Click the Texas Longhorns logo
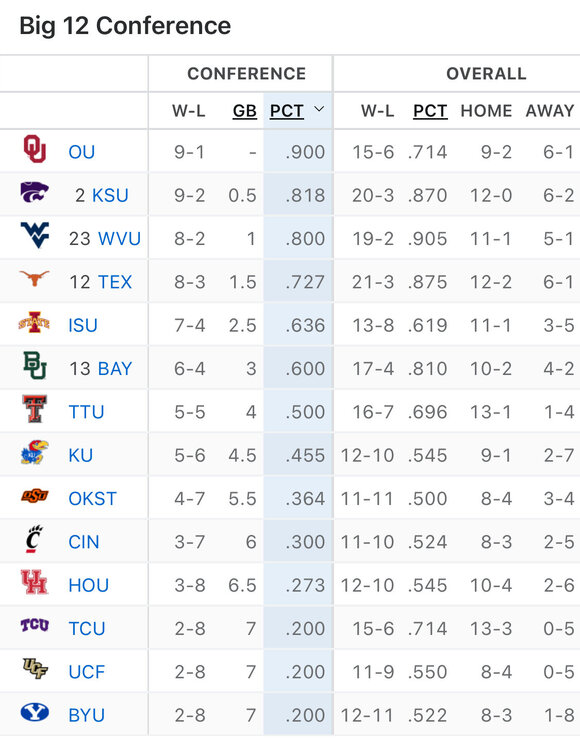580x750 pixels. coord(34,277)
